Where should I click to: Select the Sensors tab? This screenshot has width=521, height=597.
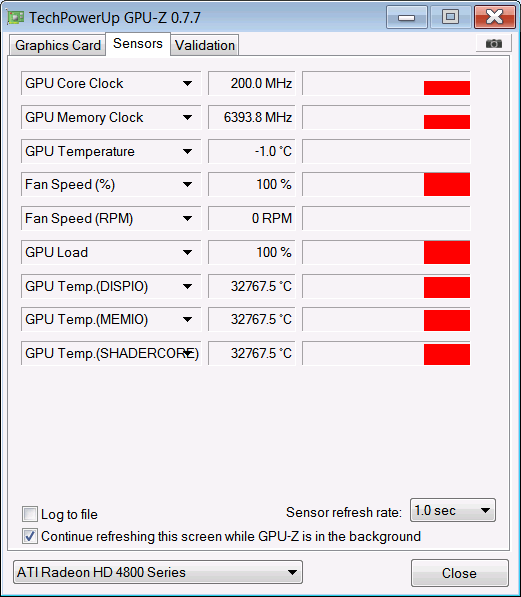[x=138, y=43]
